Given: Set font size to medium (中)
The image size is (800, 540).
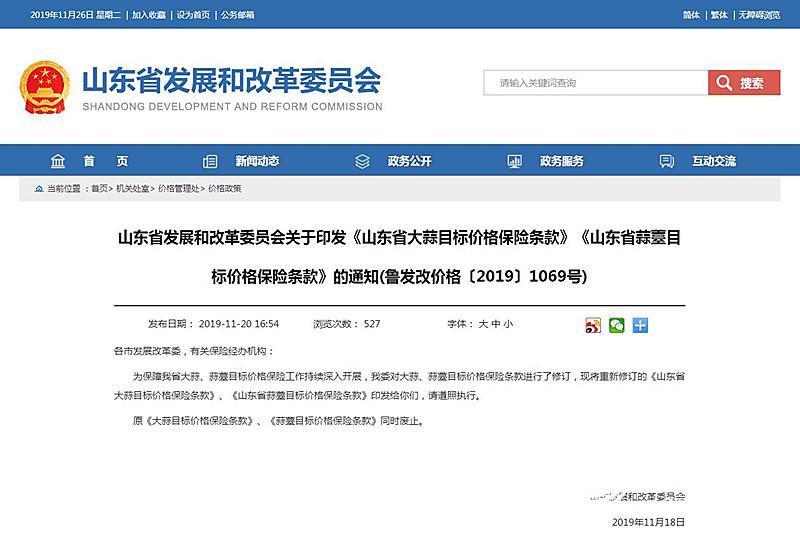Looking at the screenshot, I should coord(495,324).
